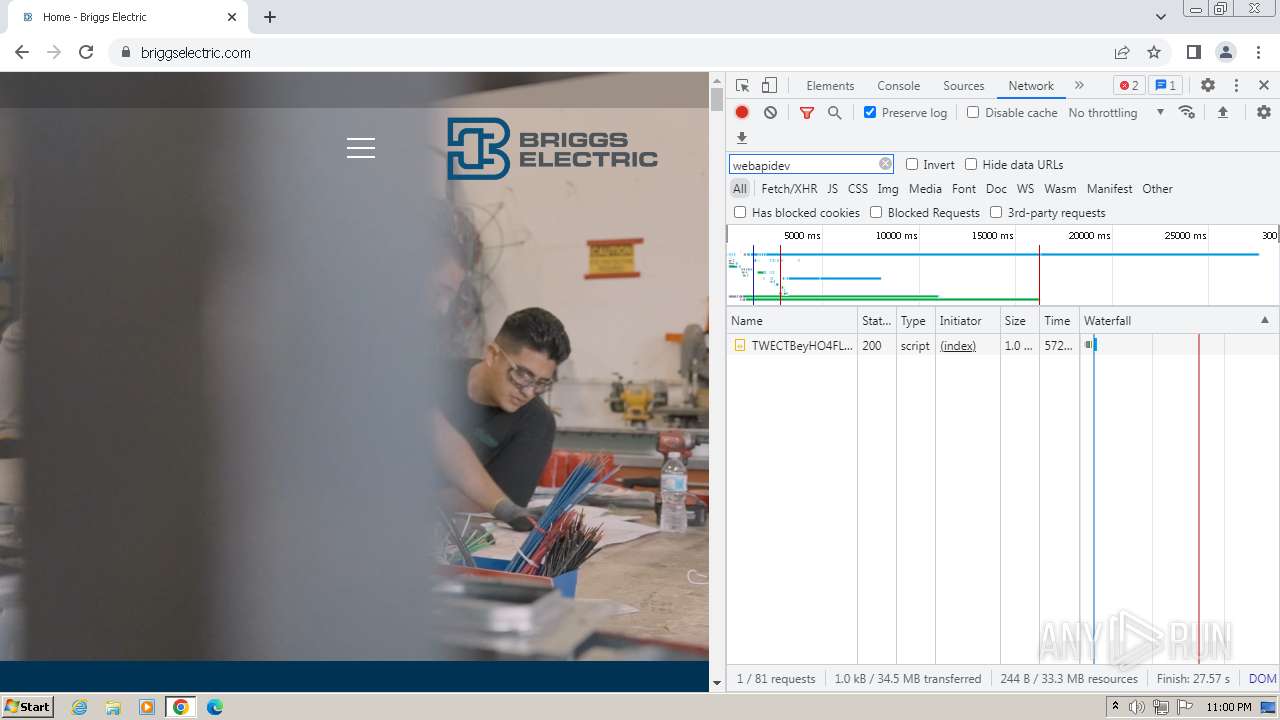This screenshot has height=720, width=1280.
Task: Switch to Console tab
Action: [898, 86]
